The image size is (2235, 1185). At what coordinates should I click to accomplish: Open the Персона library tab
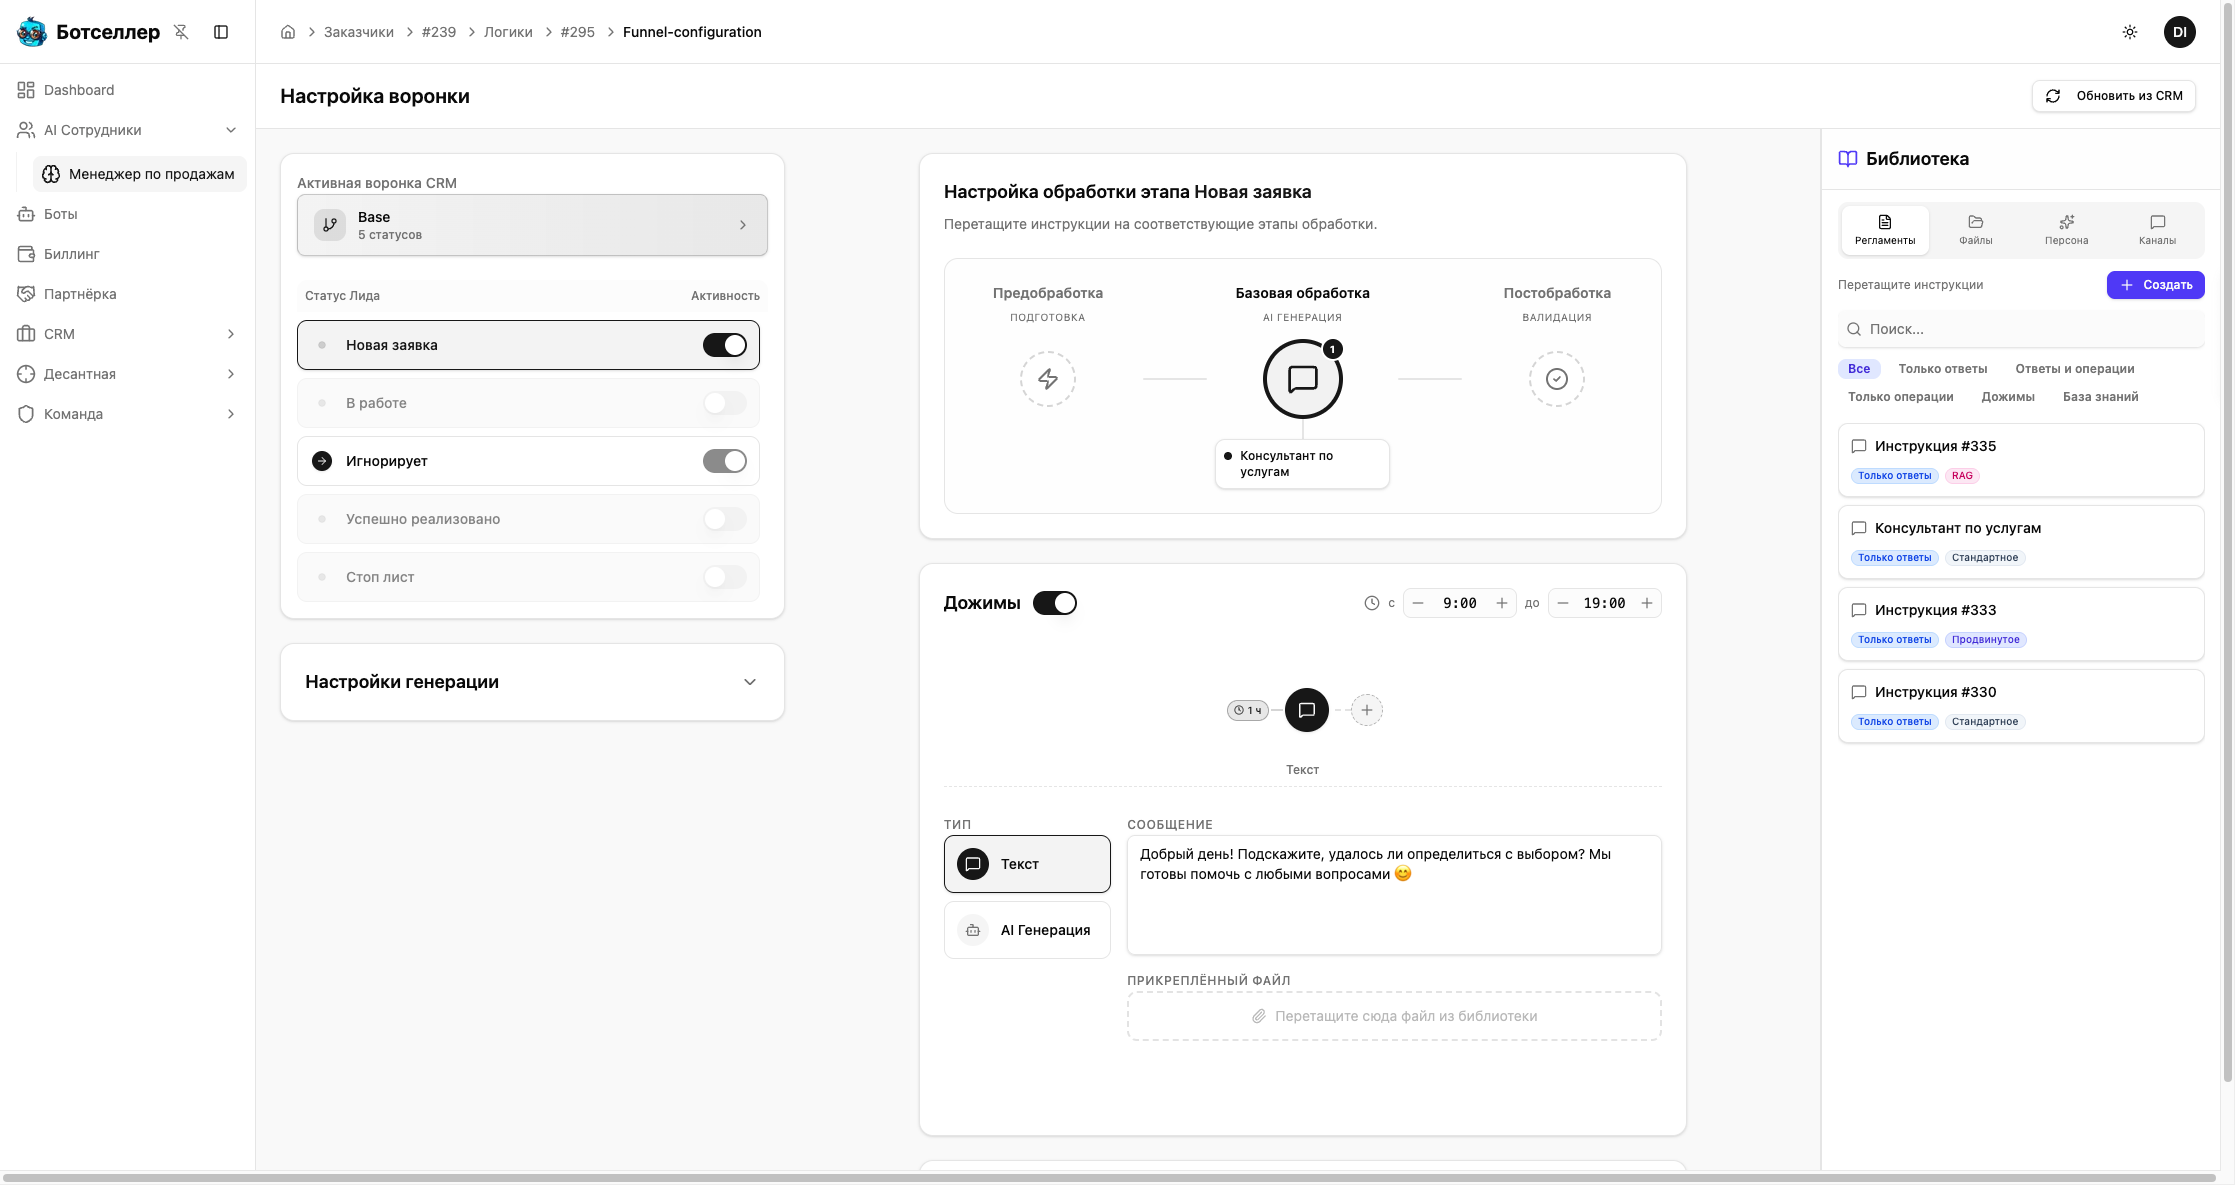(2066, 229)
